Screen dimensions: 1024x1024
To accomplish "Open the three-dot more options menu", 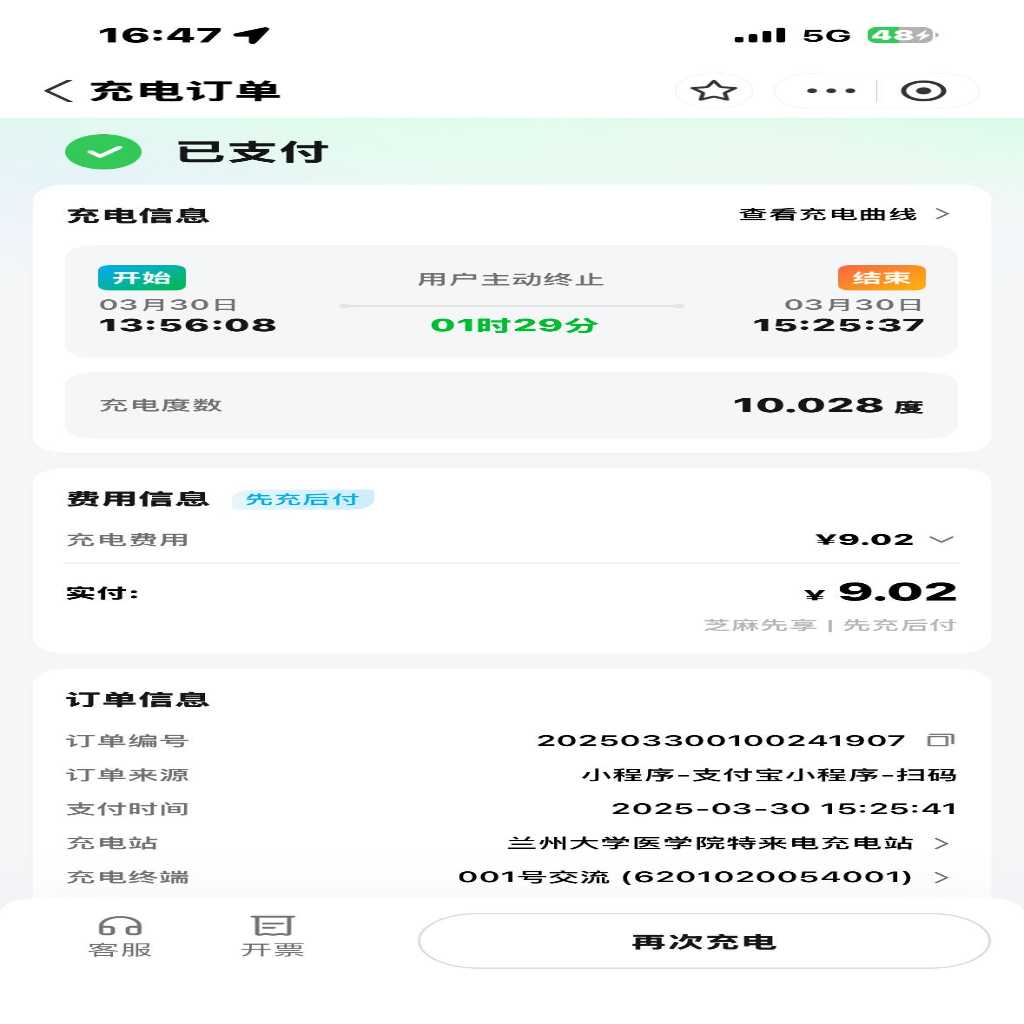I will click(831, 91).
